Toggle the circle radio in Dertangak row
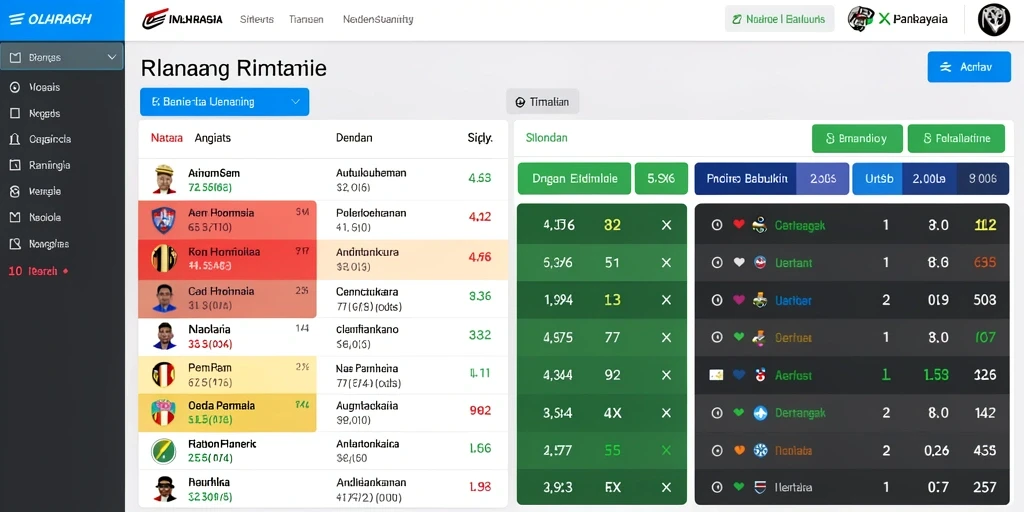This screenshot has height=512, width=1024. [716, 413]
